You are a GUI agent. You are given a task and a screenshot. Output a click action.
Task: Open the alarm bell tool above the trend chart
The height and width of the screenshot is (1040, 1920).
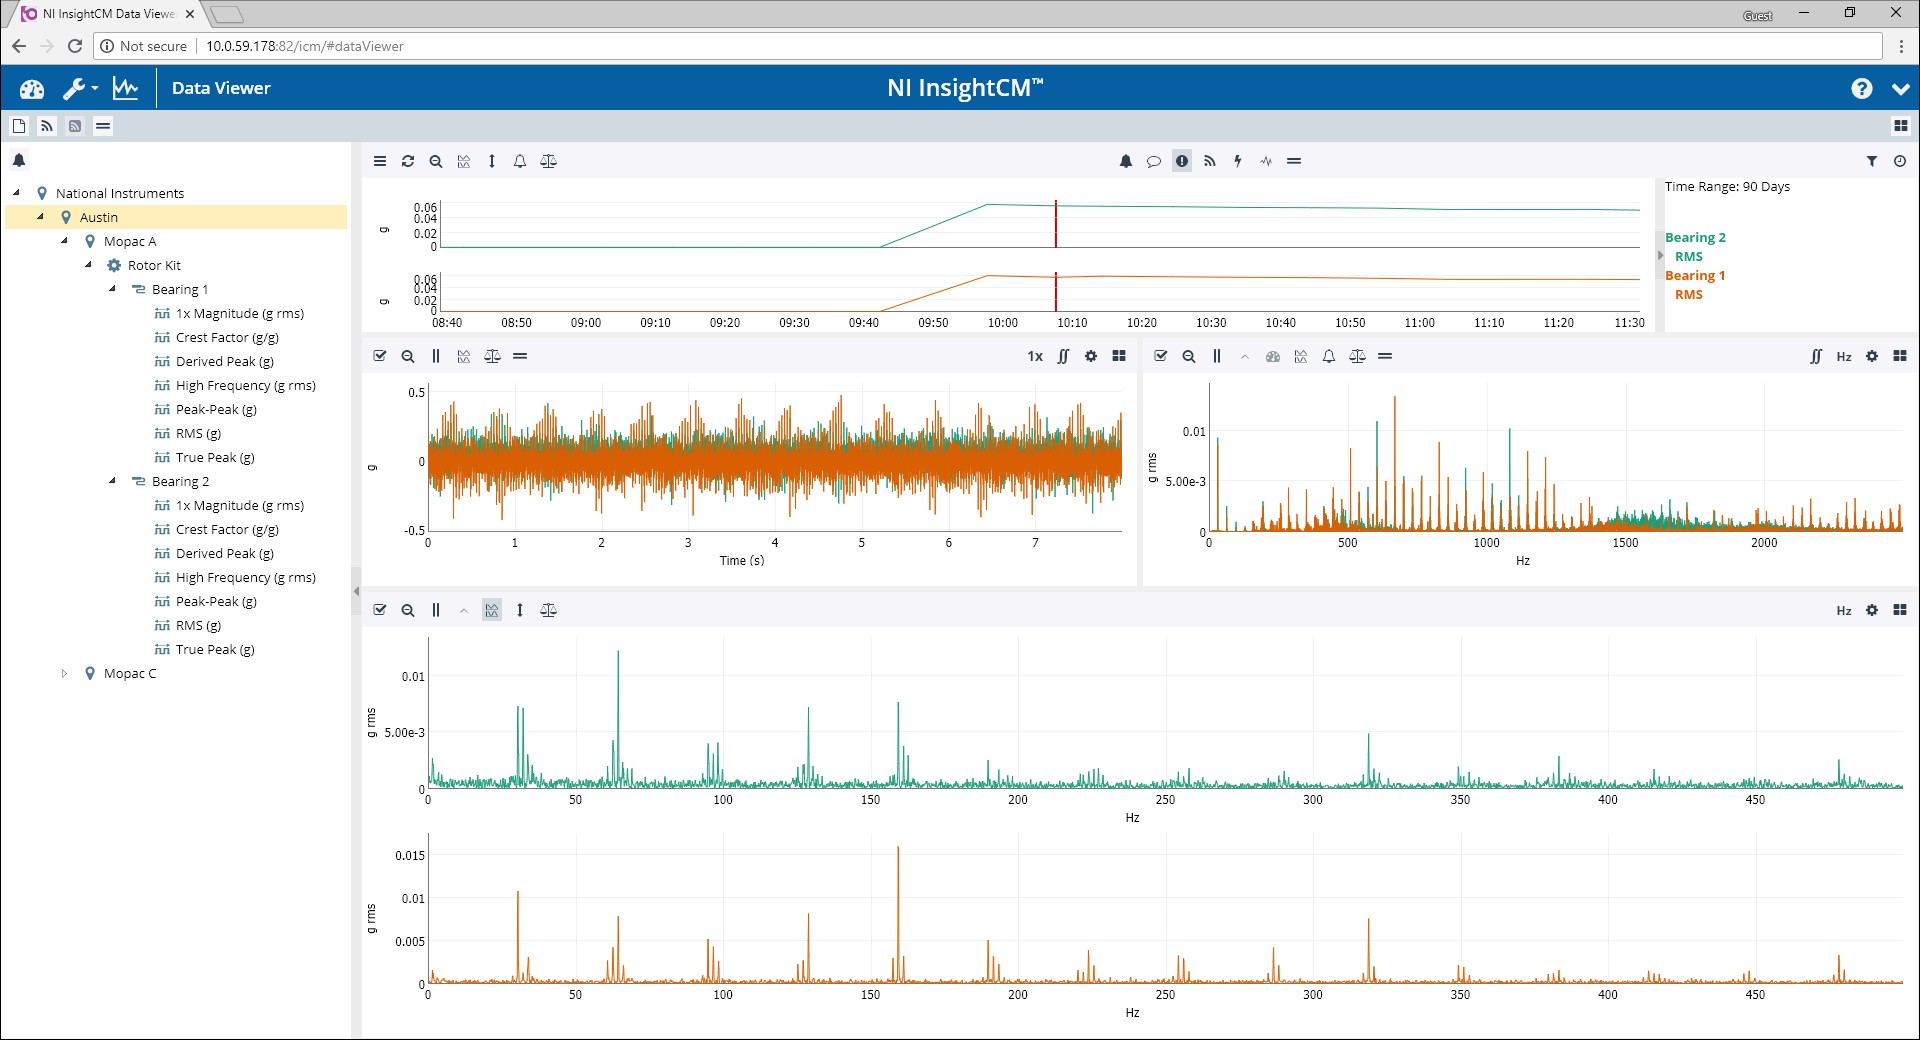pyautogui.click(x=519, y=160)
